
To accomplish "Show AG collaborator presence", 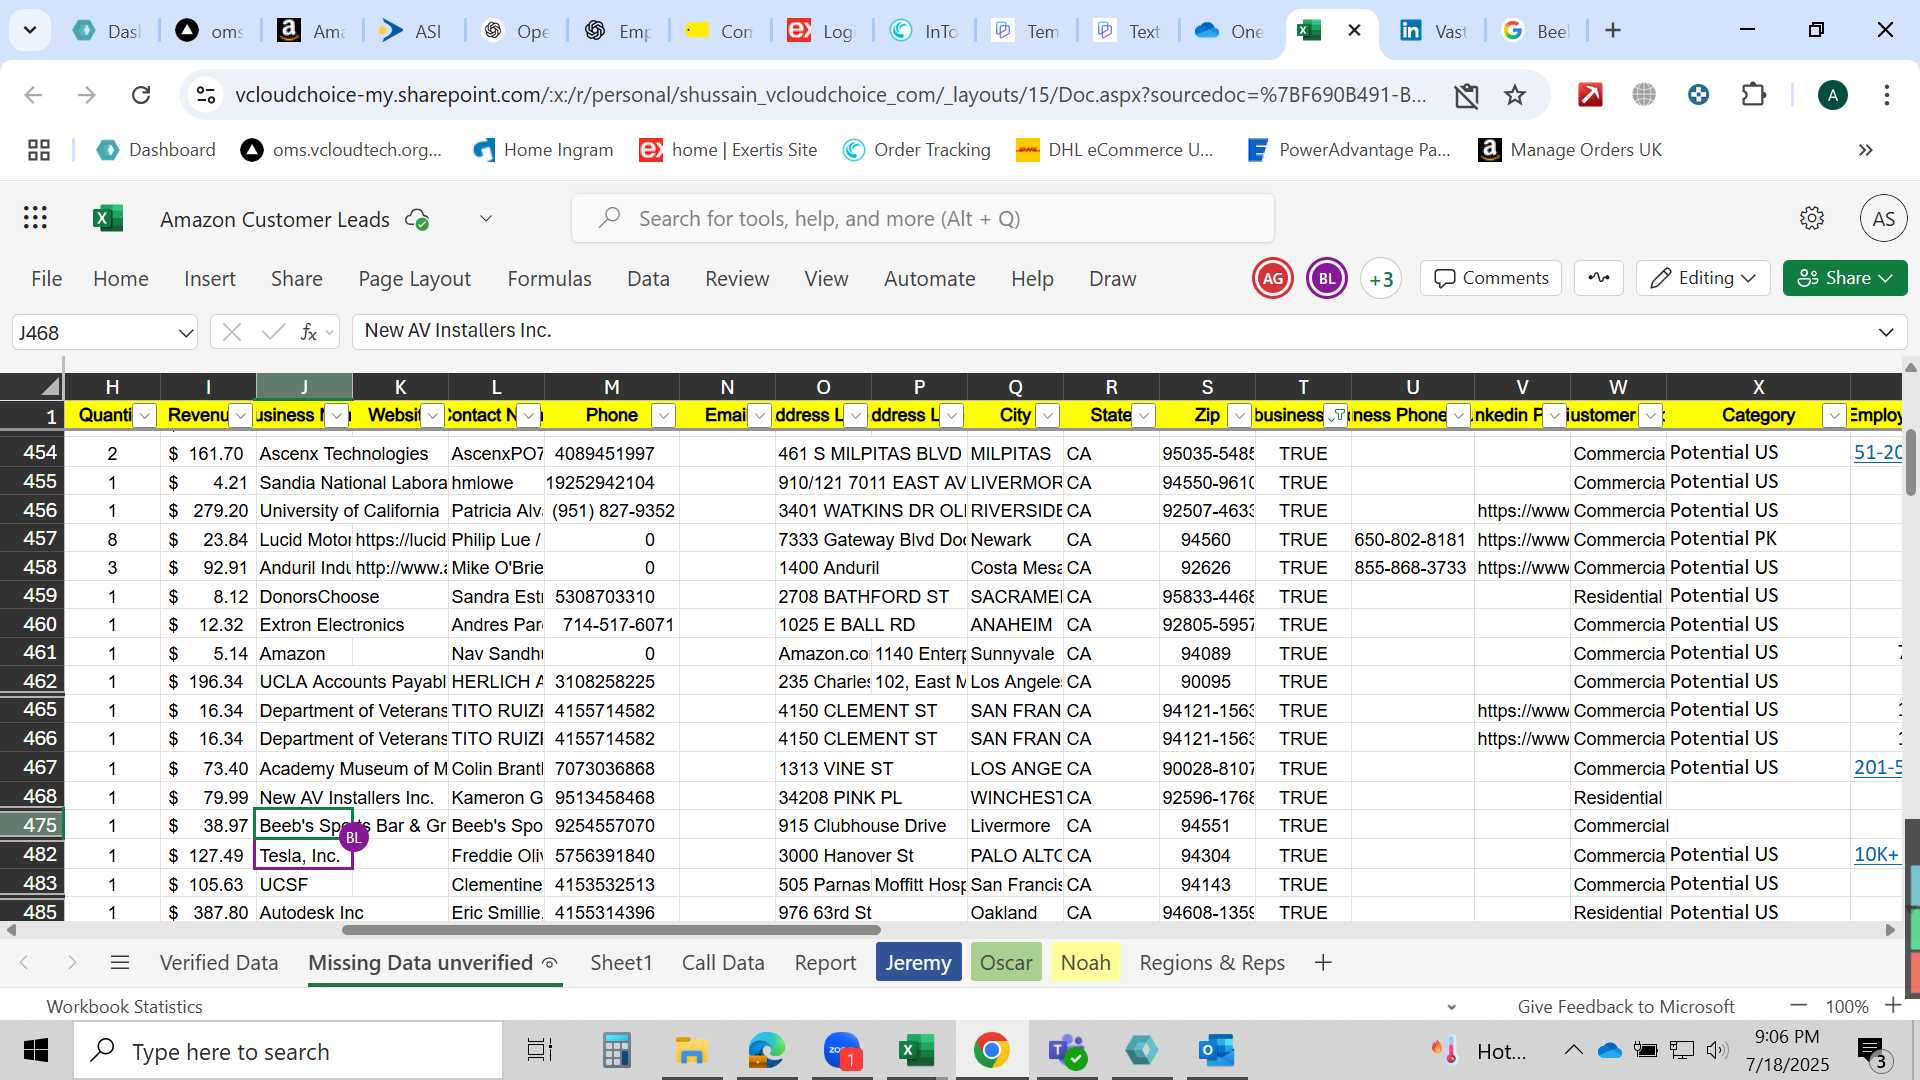I will [x=1272, y=279].
